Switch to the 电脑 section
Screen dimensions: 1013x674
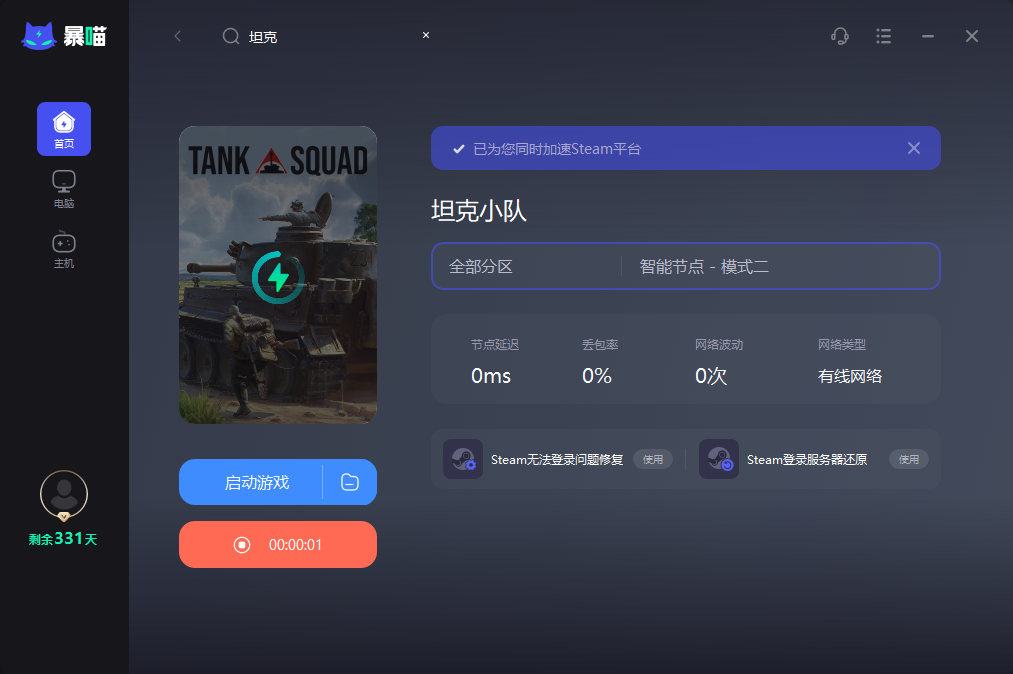click(64, 189)
